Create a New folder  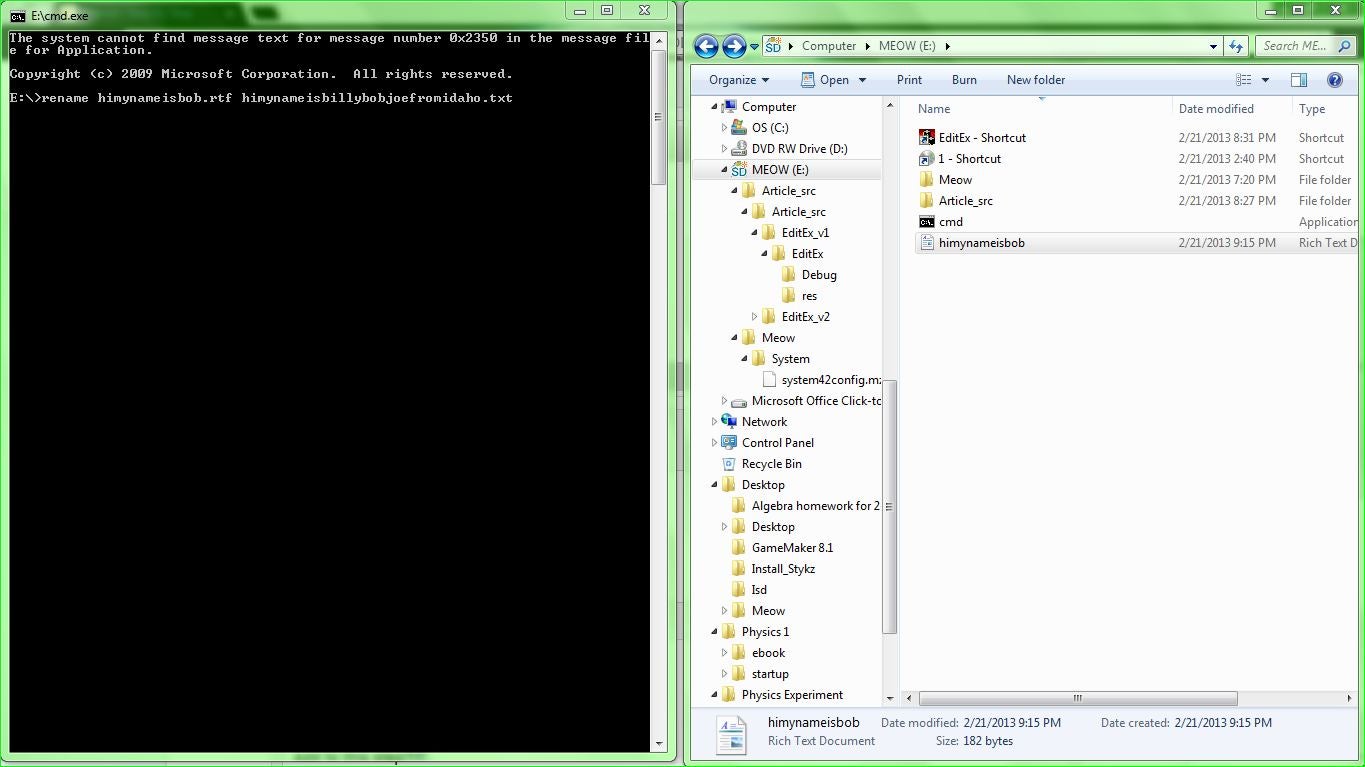click(1035, 80)
